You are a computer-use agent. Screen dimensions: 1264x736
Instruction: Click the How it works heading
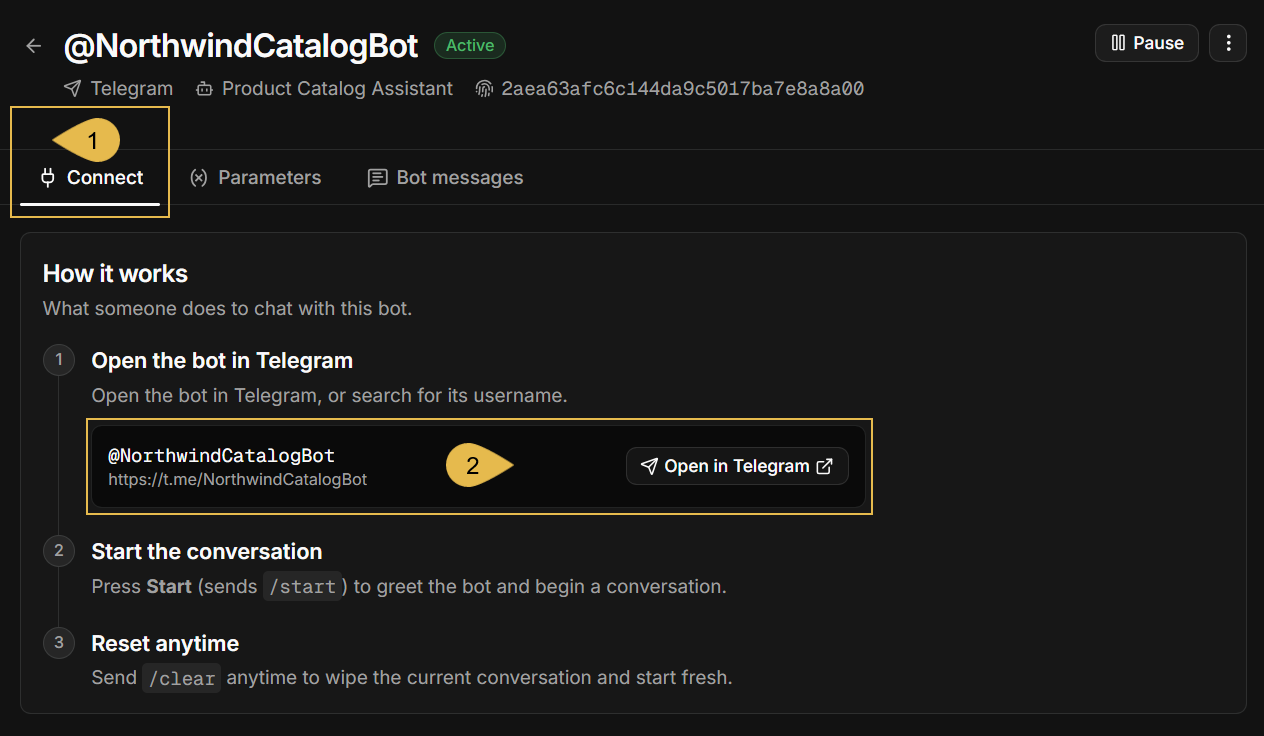[115, 274]
